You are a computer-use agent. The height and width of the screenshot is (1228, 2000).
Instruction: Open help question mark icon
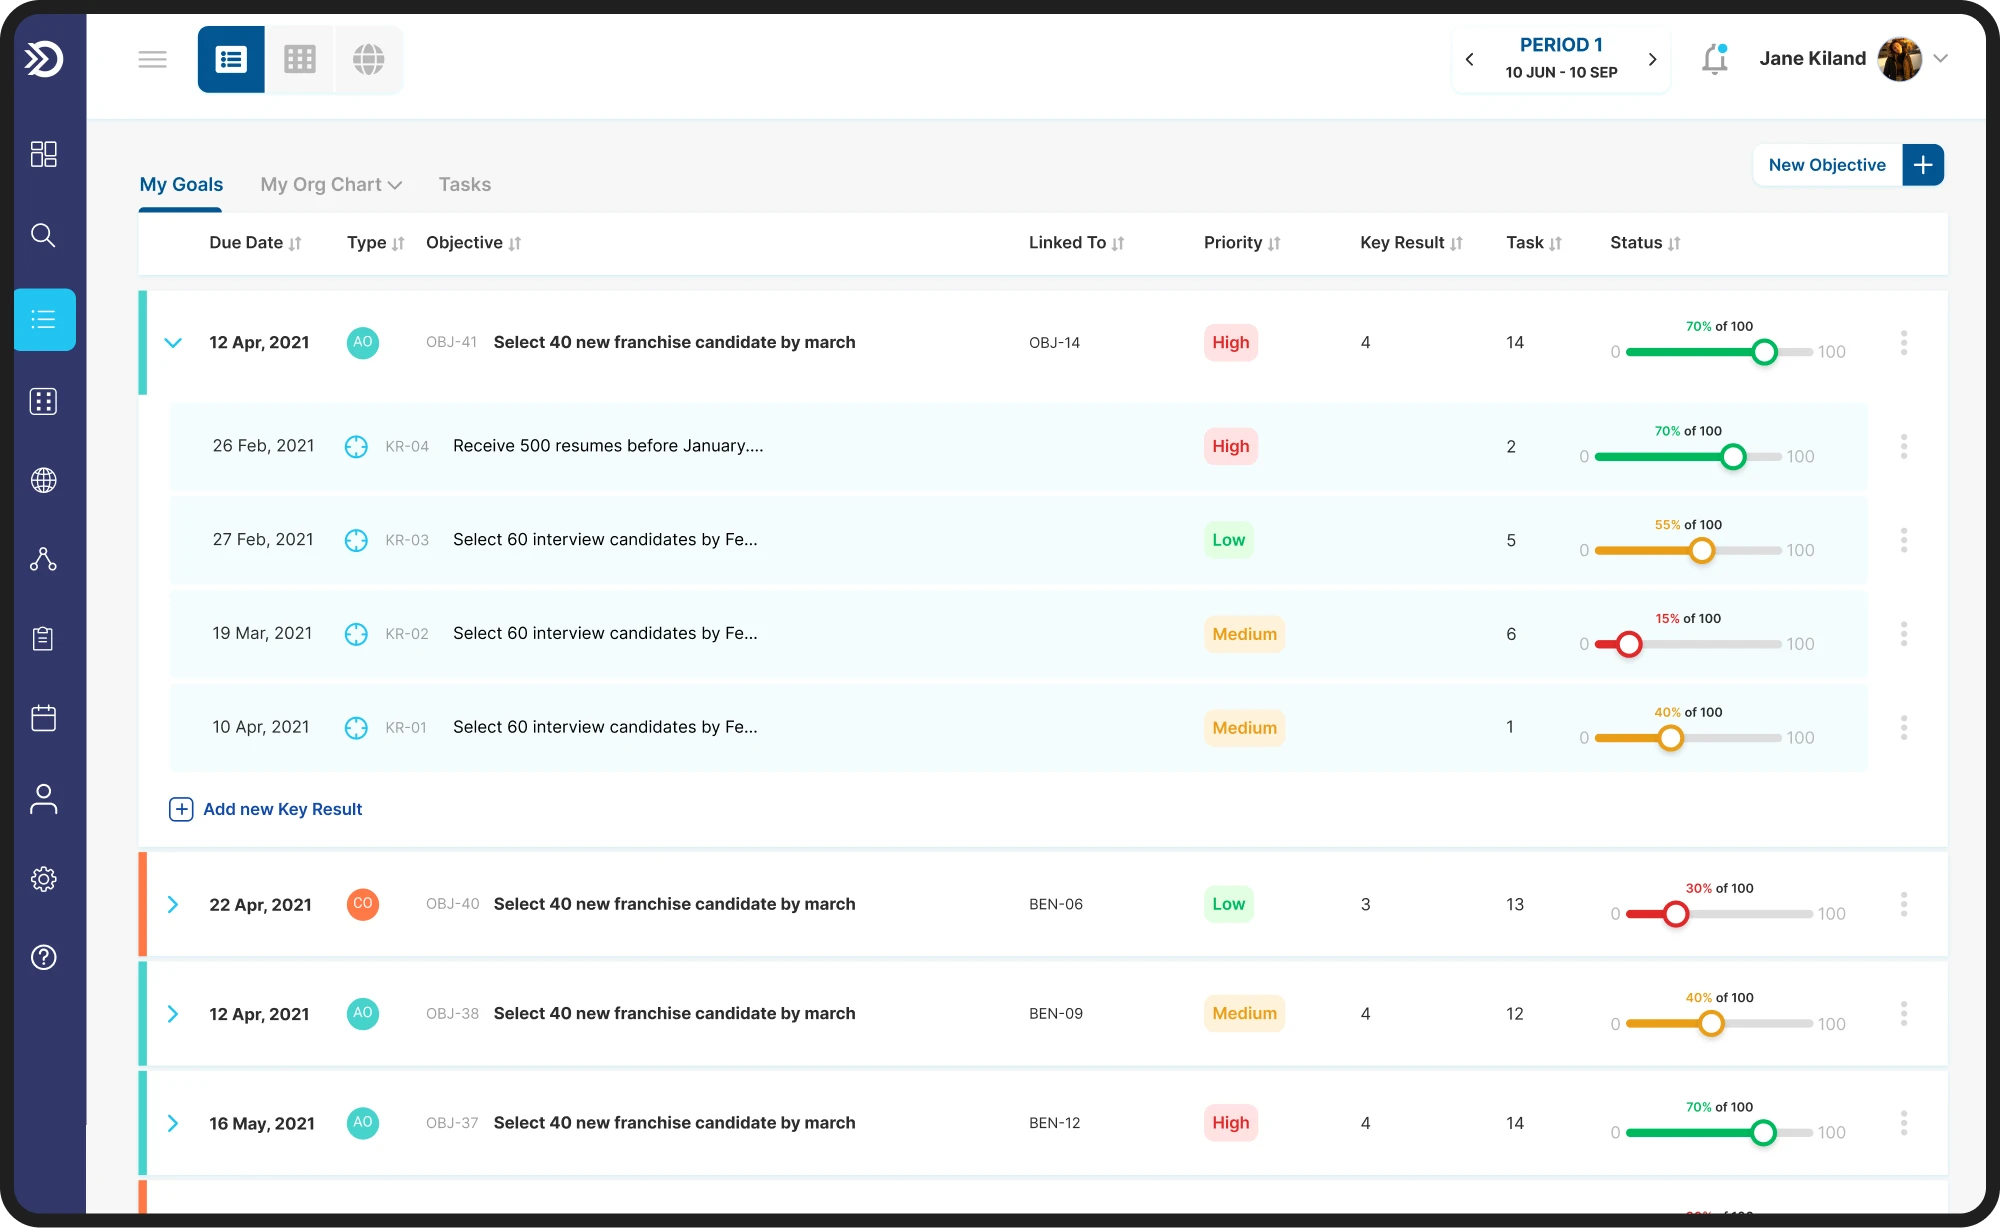(x=43, y=957)
